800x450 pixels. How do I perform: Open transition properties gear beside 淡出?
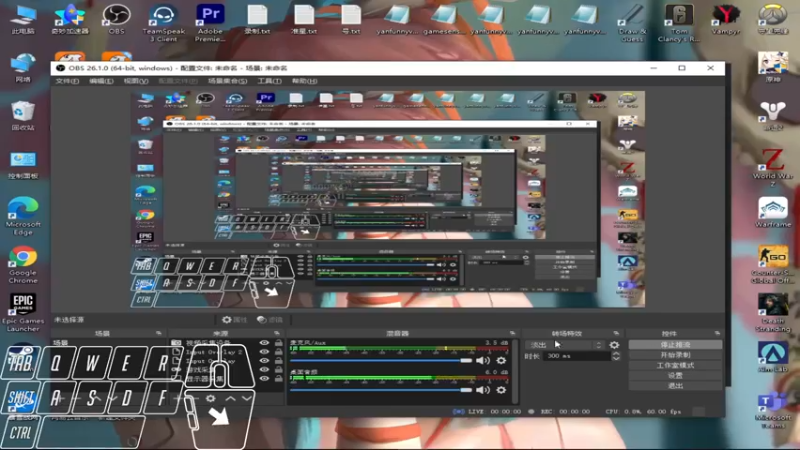(x=614, y=345)
